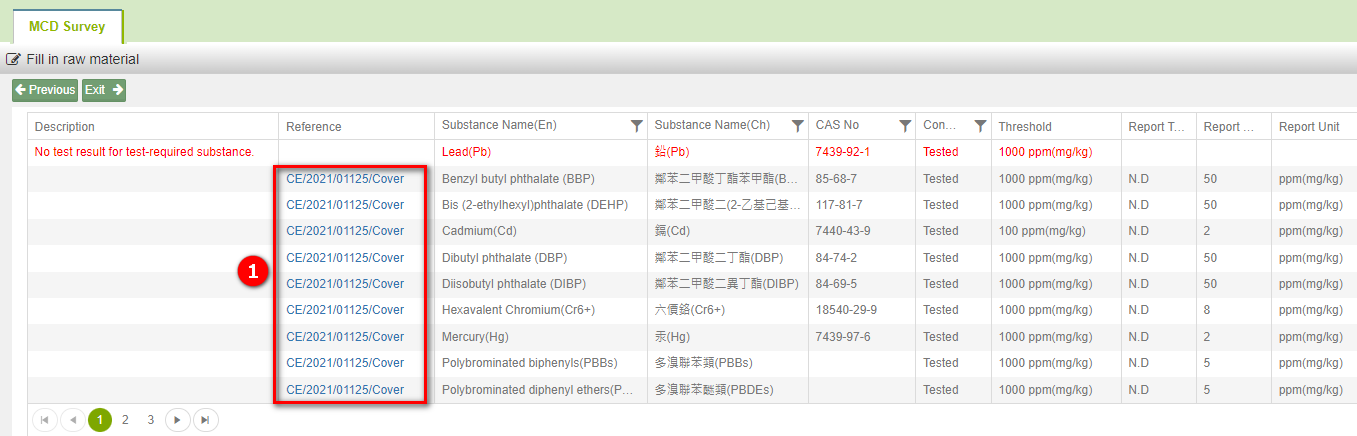The width and height of the screenshot is (1357, 436).
Task: Go to previous page arrow in pager
Action: click(x=72, y=420)
